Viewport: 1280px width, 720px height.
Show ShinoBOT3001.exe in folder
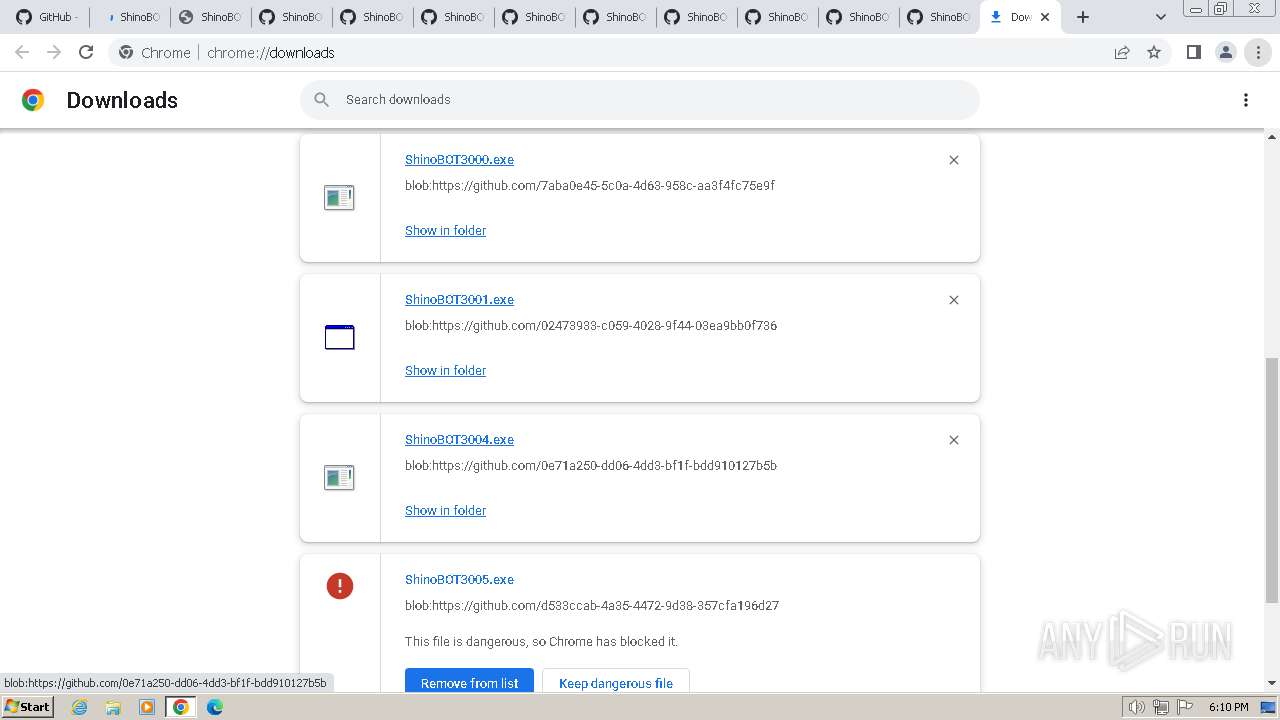pyautogui.click(x=445, y=371)
